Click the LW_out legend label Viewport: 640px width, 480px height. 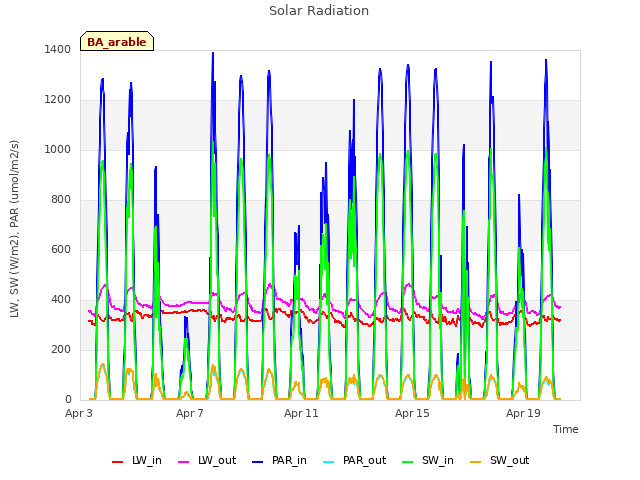coord(217,460)
